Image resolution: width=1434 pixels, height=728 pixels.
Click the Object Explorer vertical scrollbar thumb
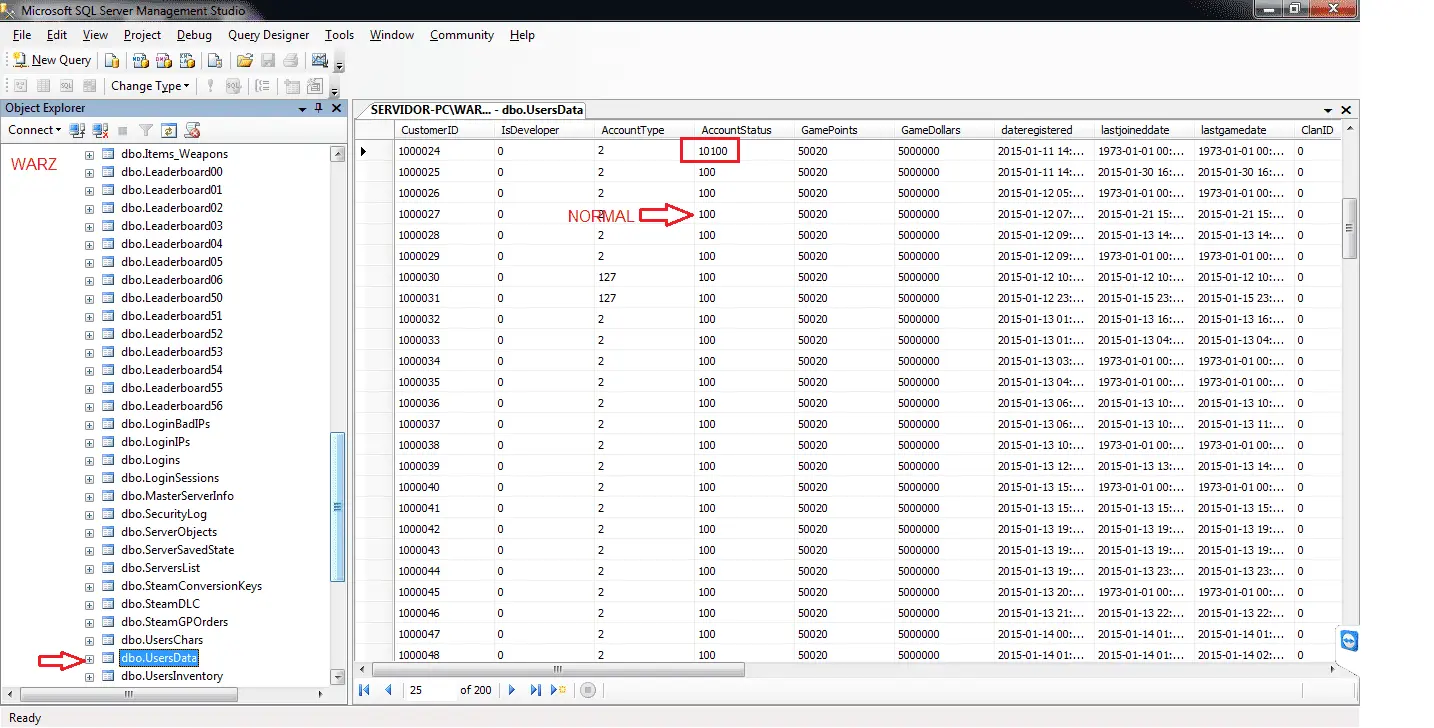coord(338,507)
